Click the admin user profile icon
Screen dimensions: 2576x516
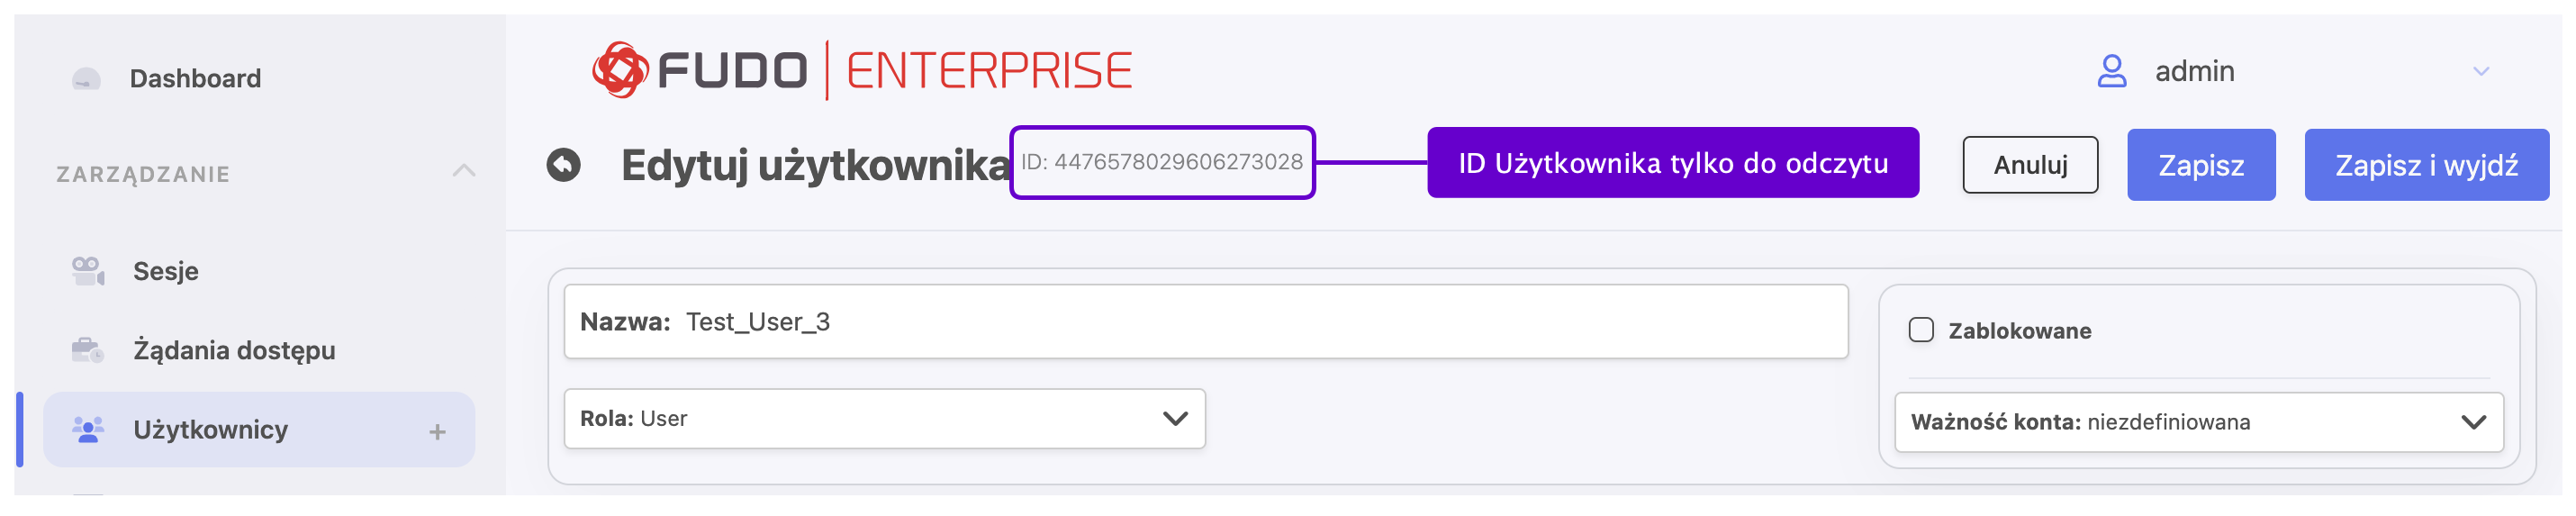(2111, 71)
